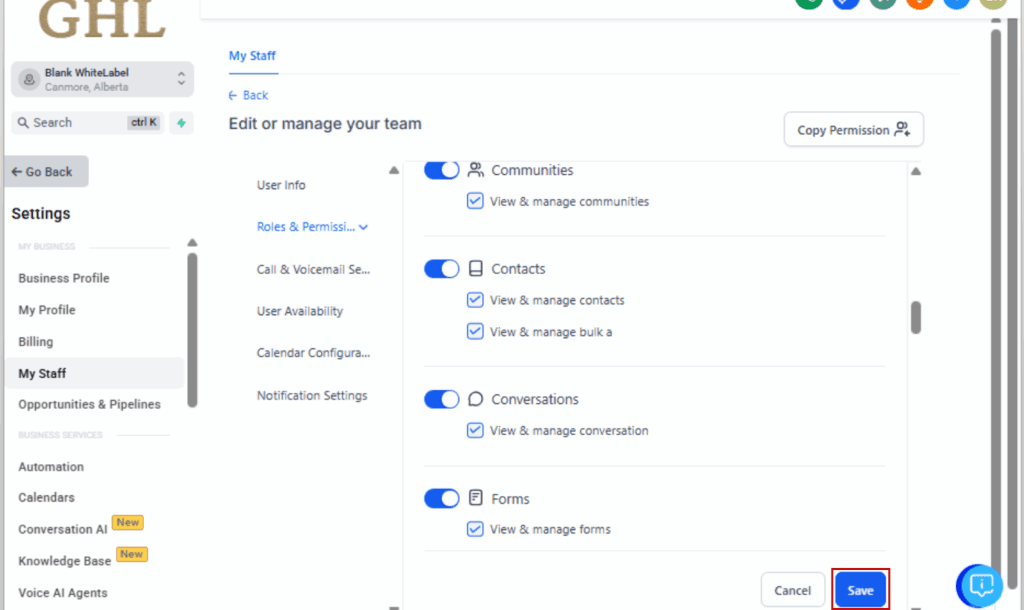Click the account avatar icon beside Blank WhiteLabel
Screen dimensions: 1024x610
[29, 80]
